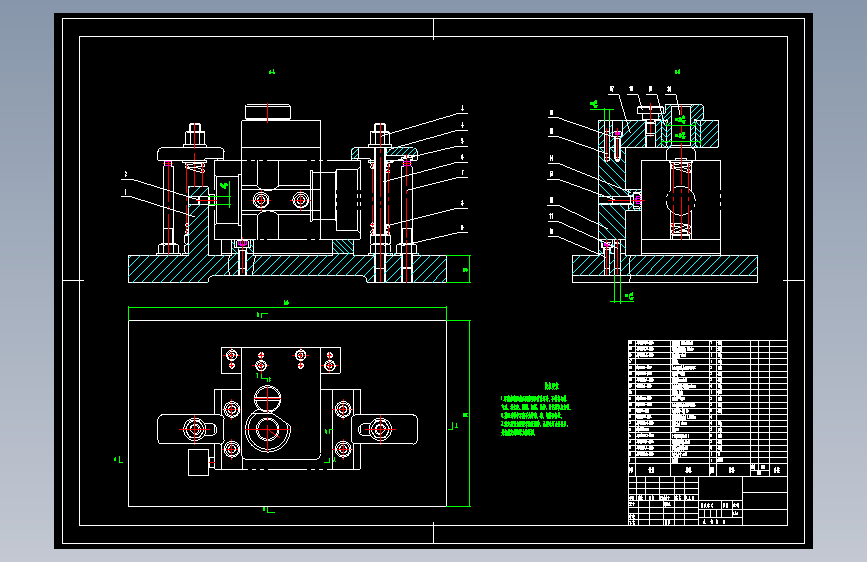The image size is (867, 562).
Task: Click the left clamp arm in the plan view
Action: pyautogui.click(x=190, y=429)
